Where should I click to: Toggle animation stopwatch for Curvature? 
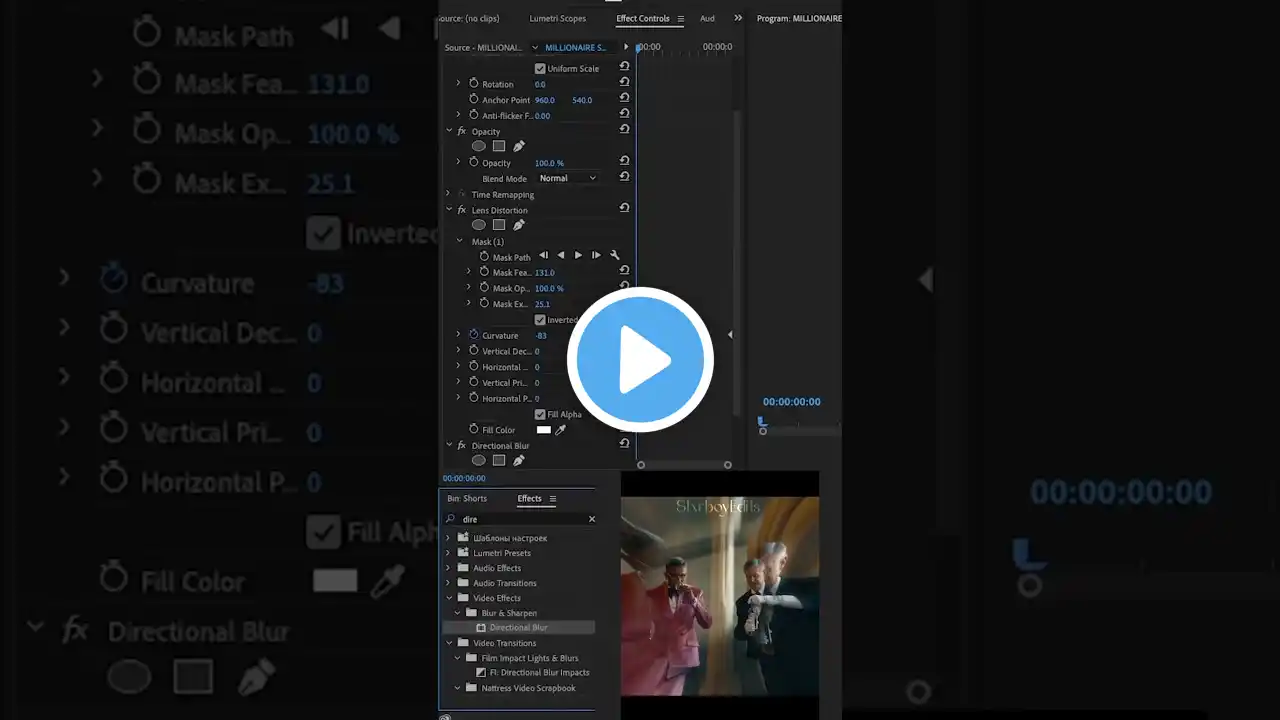(474, 334)
